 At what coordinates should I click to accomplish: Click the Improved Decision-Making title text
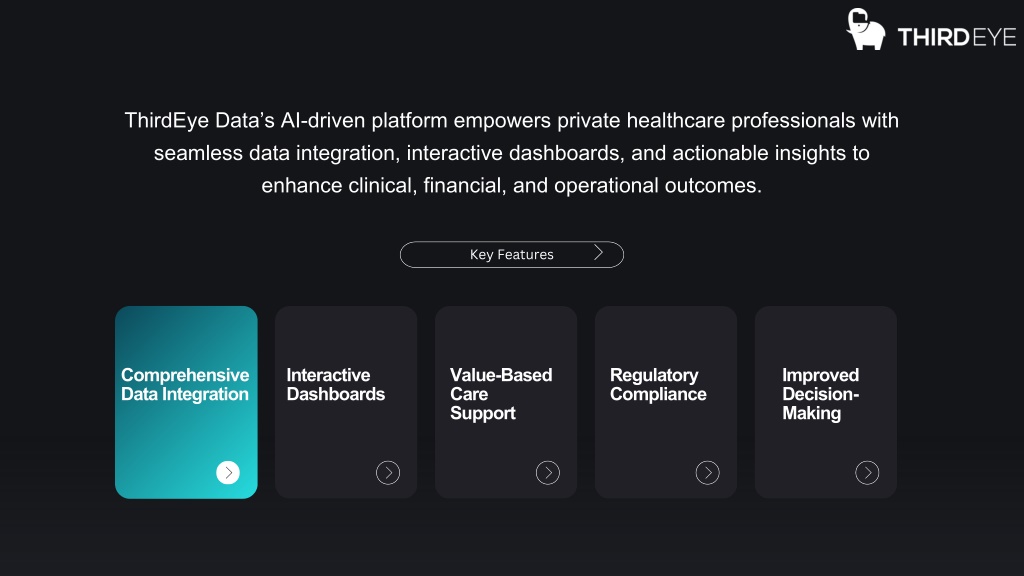point(821,394)
